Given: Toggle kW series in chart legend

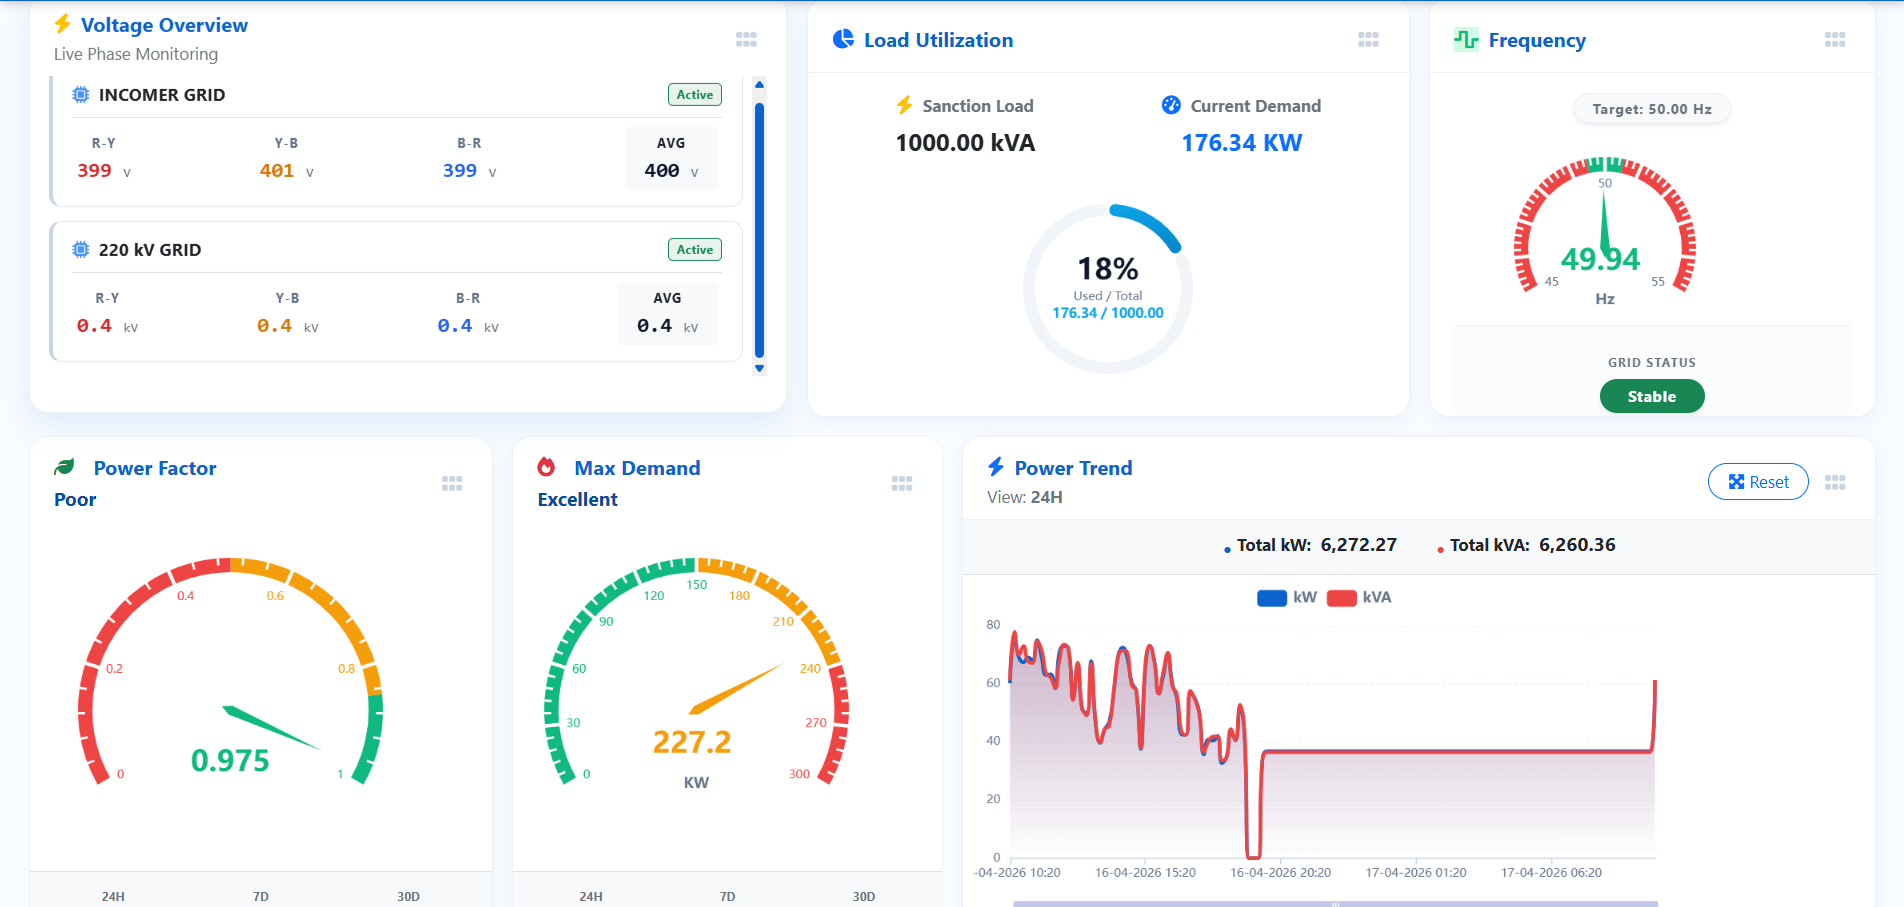Looking at the screenshot, I should (x=1286, y=597).
